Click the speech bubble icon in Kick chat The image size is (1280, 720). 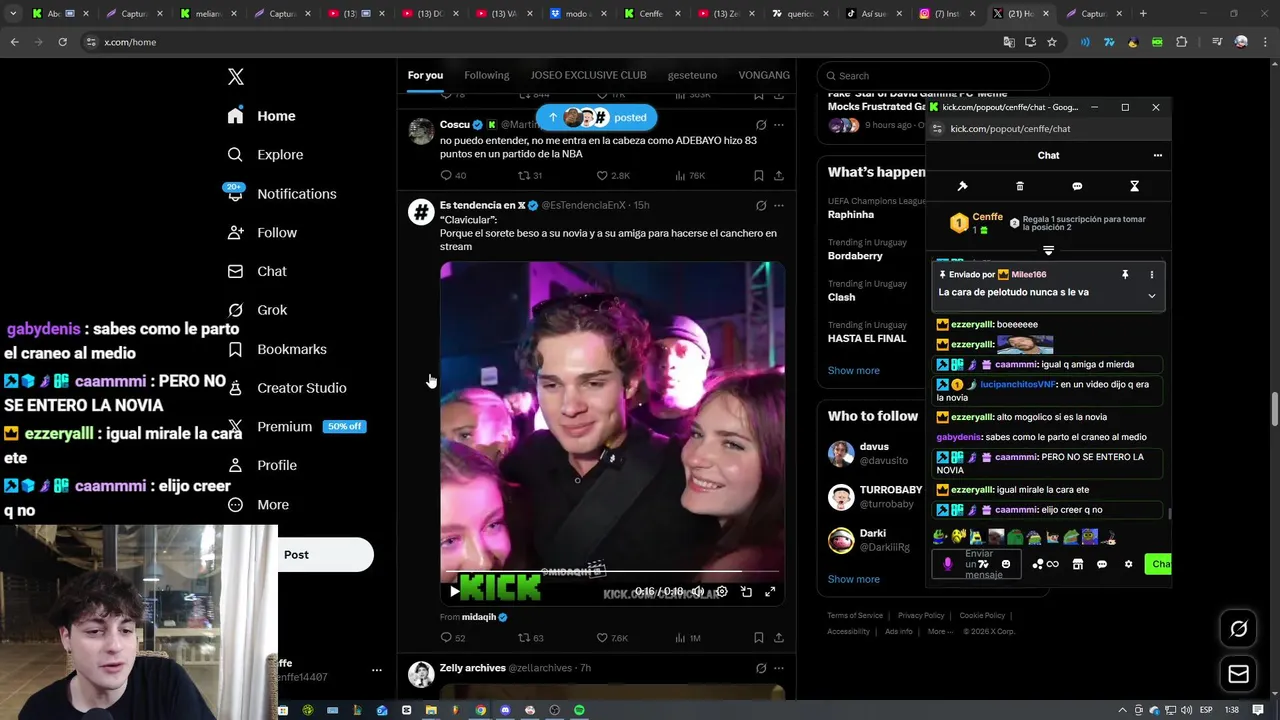click(1077, 186)
